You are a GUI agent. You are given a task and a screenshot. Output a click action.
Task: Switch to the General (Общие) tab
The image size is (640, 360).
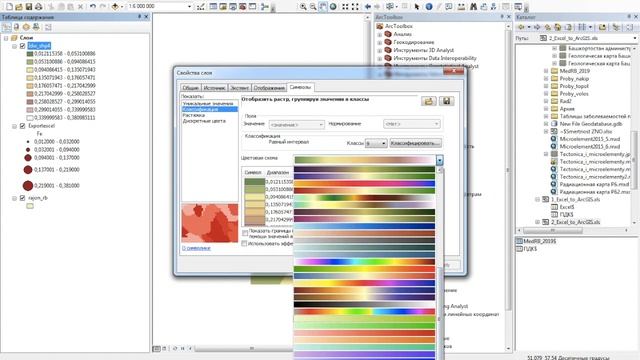[191, 88]
